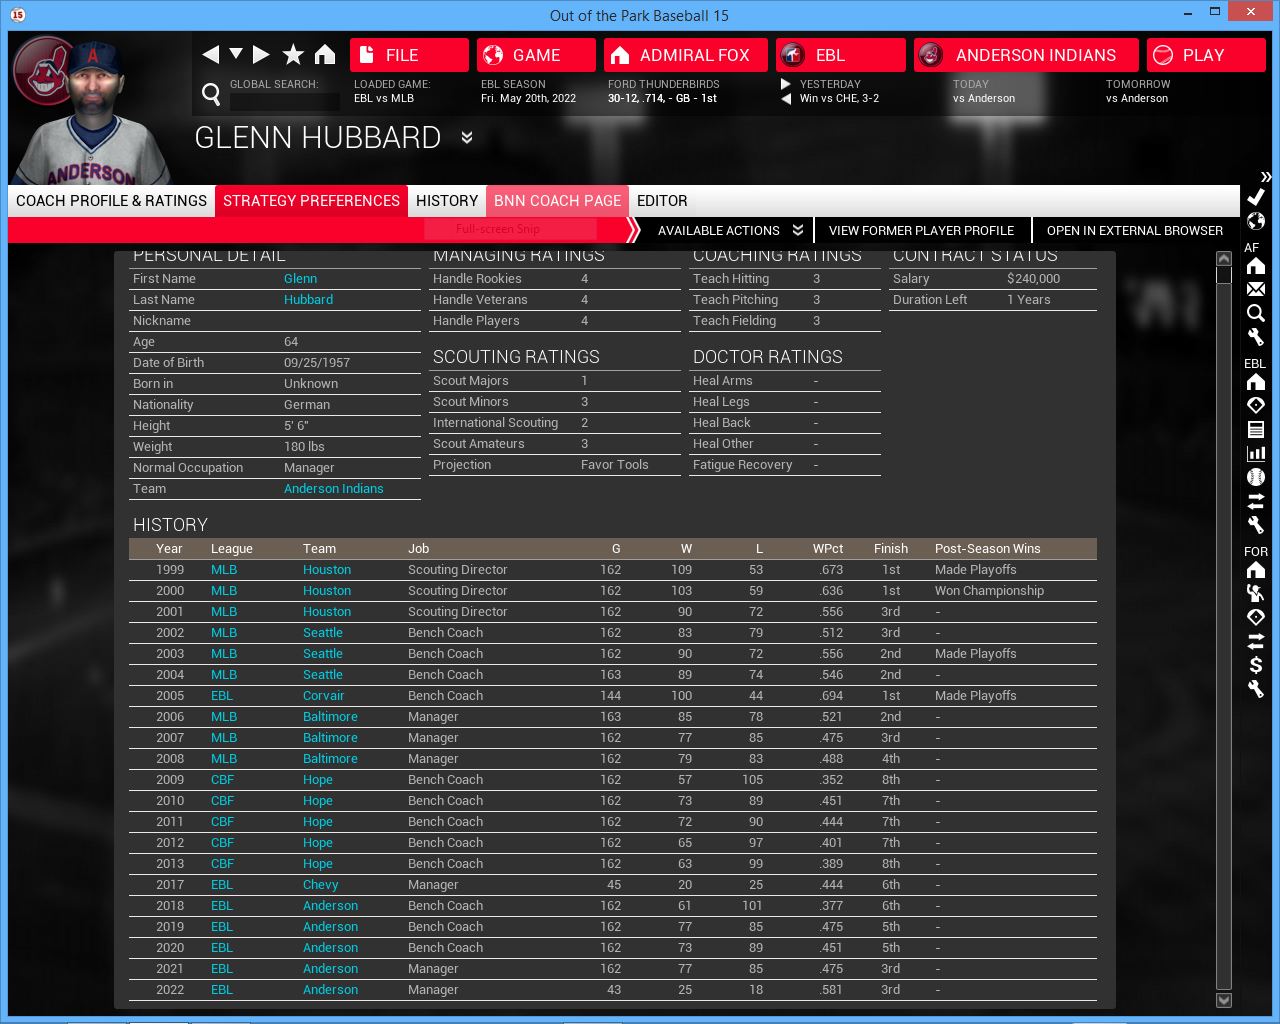Click the dollar sign finances icon
The image size is (1280, 1024).
pos(1256,665)
